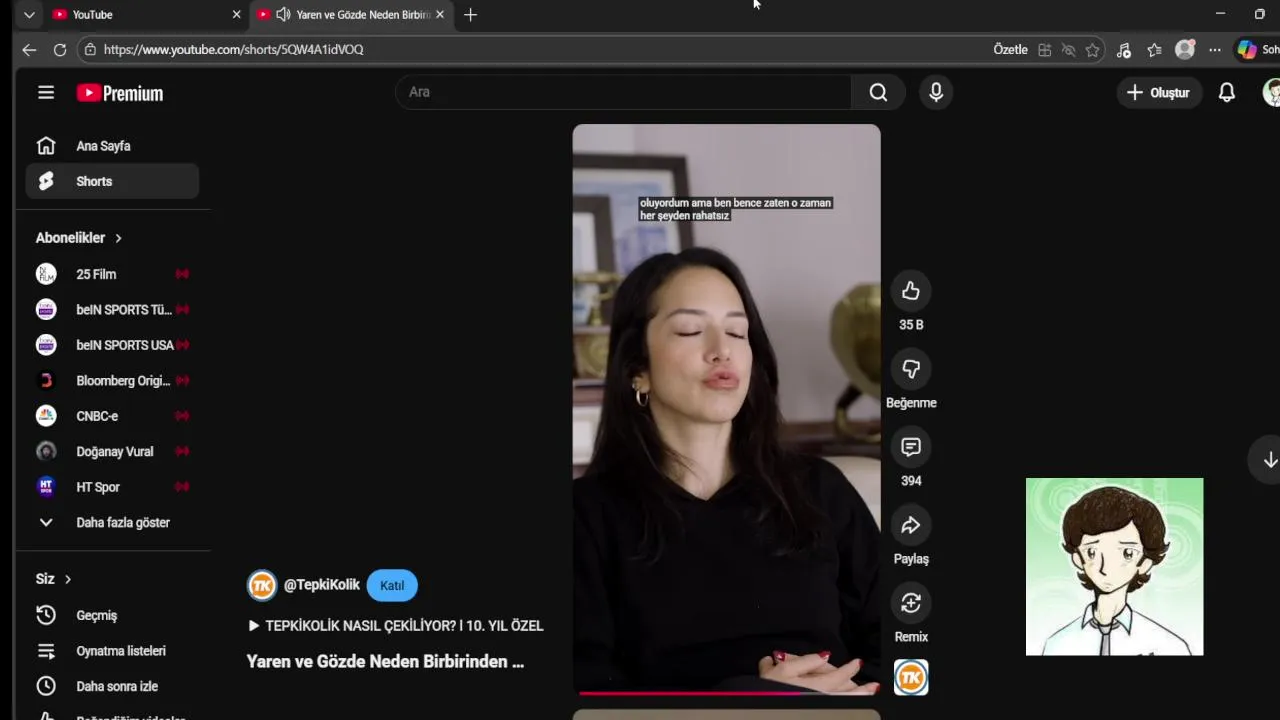Open Doğanay Vural subscription
Image resolution: width=1280 pixels, height=720 pixels.
pos(112,451)
